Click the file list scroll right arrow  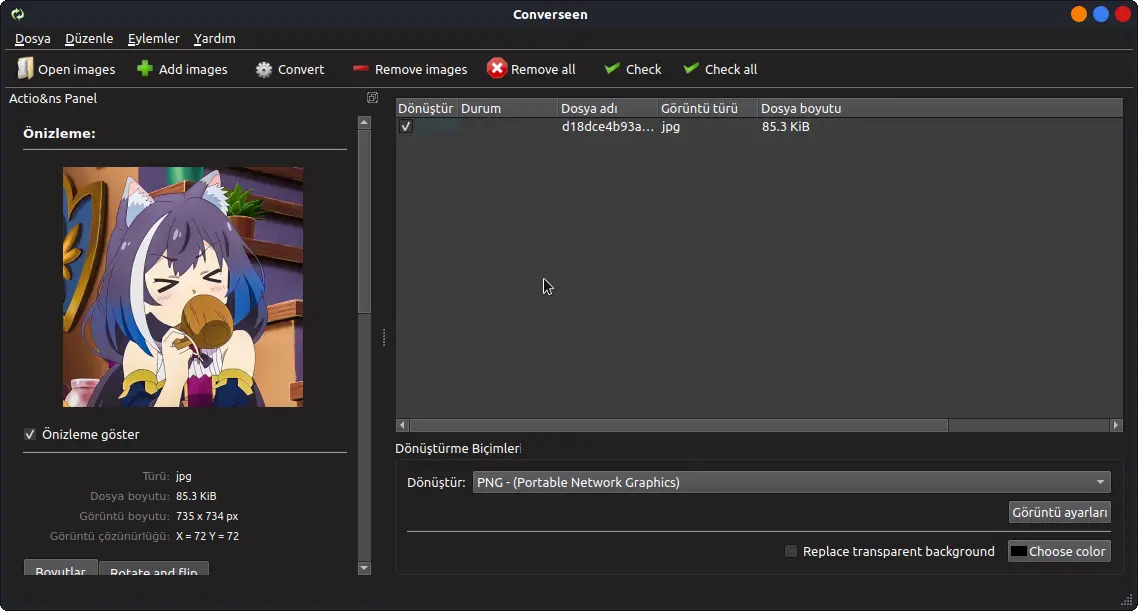[x=1116, y=425]
